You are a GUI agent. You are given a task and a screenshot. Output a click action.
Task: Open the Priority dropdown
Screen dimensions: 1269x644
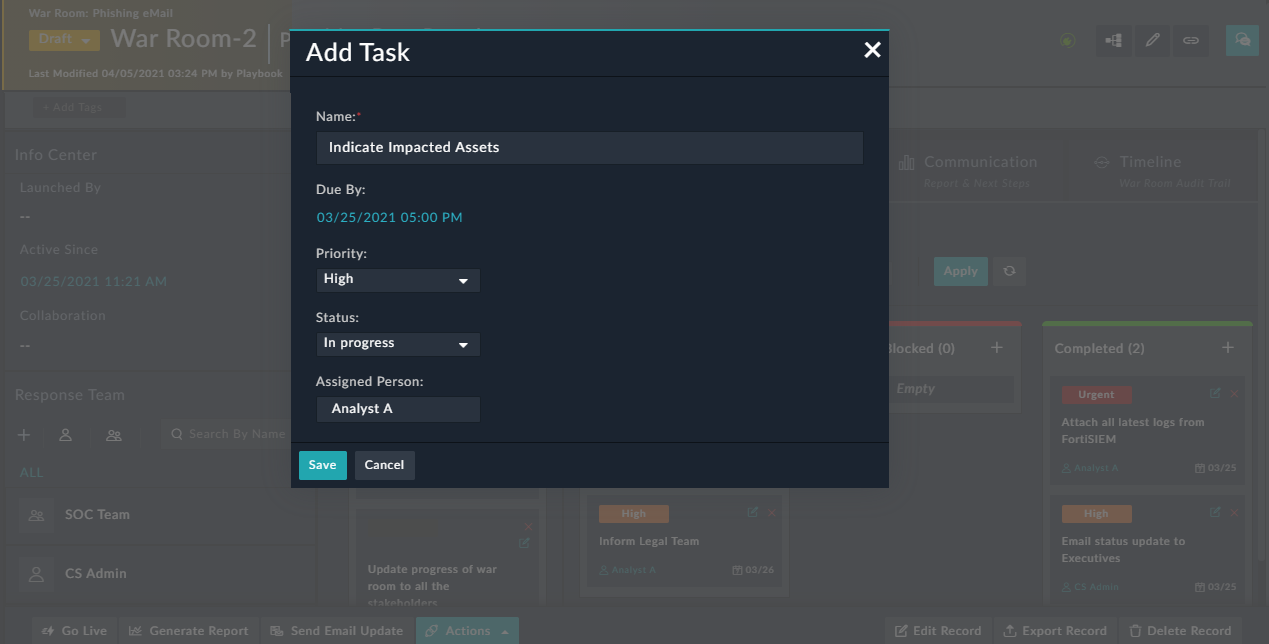[x=397, y=280]
